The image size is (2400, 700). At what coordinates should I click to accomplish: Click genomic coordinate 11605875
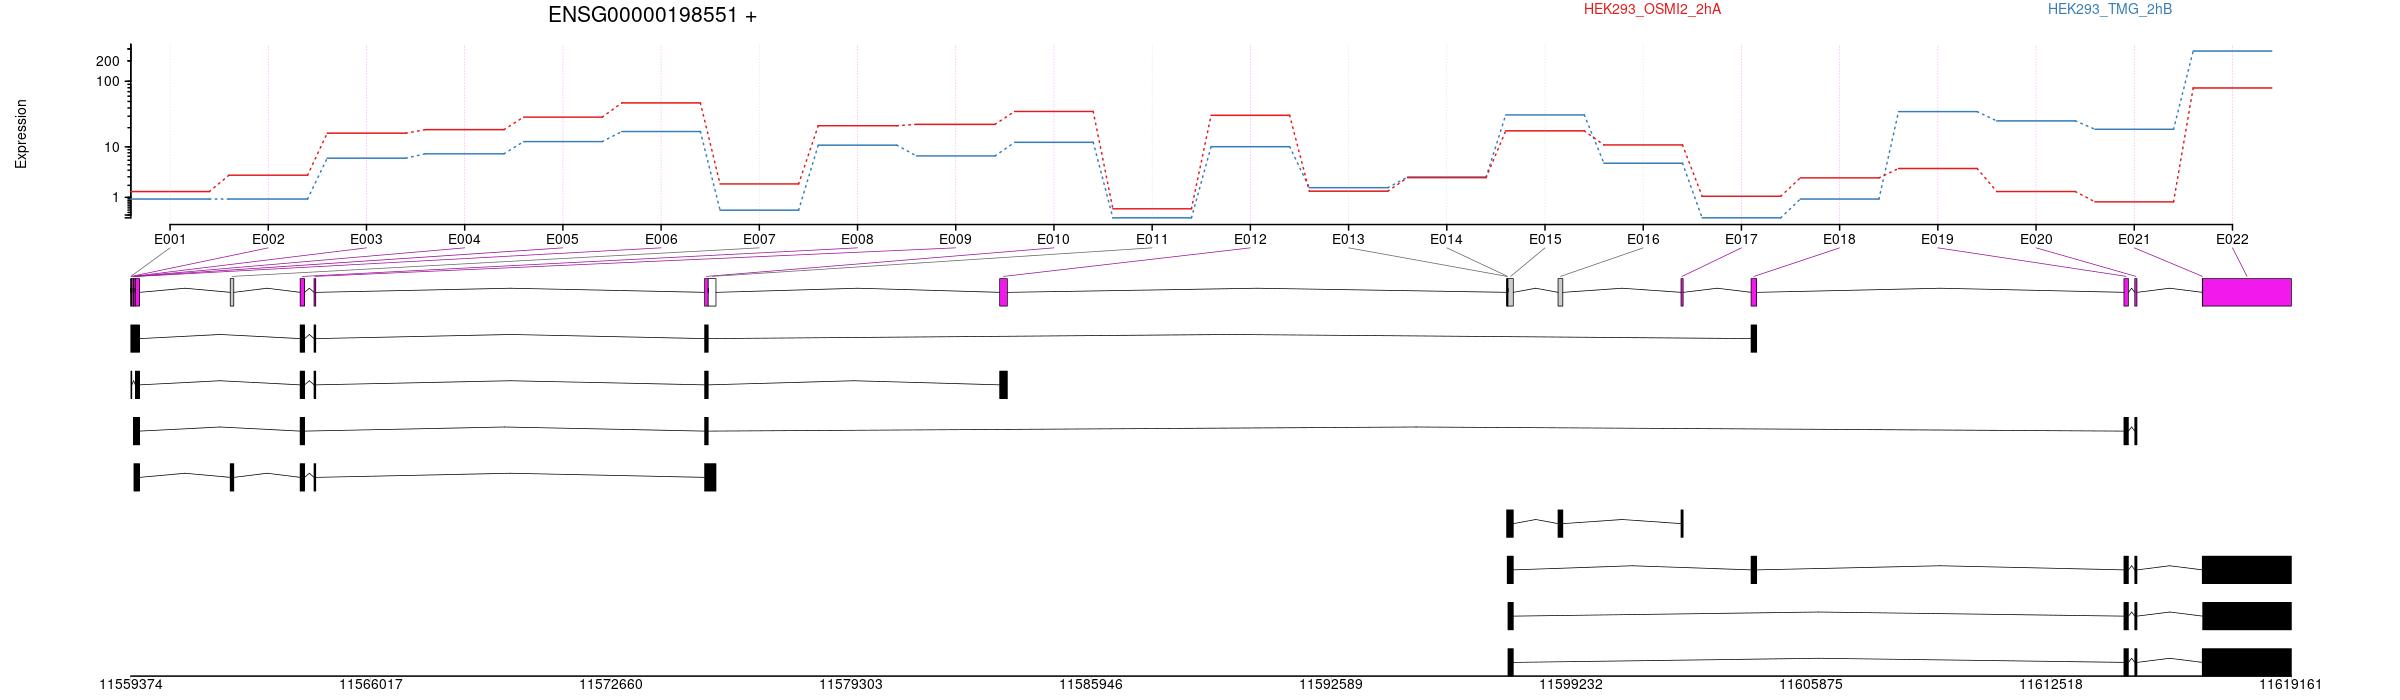pos(1811,685)
